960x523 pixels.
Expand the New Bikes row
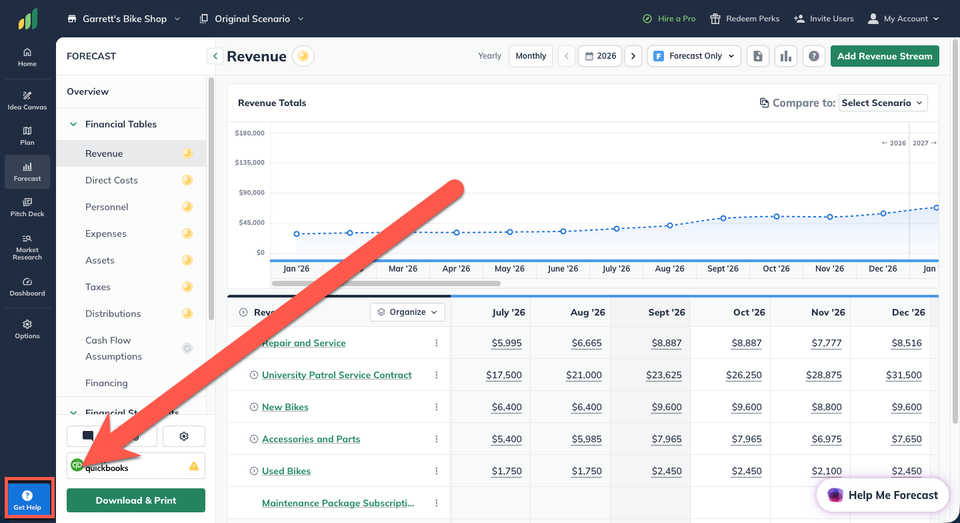point(253,407)
